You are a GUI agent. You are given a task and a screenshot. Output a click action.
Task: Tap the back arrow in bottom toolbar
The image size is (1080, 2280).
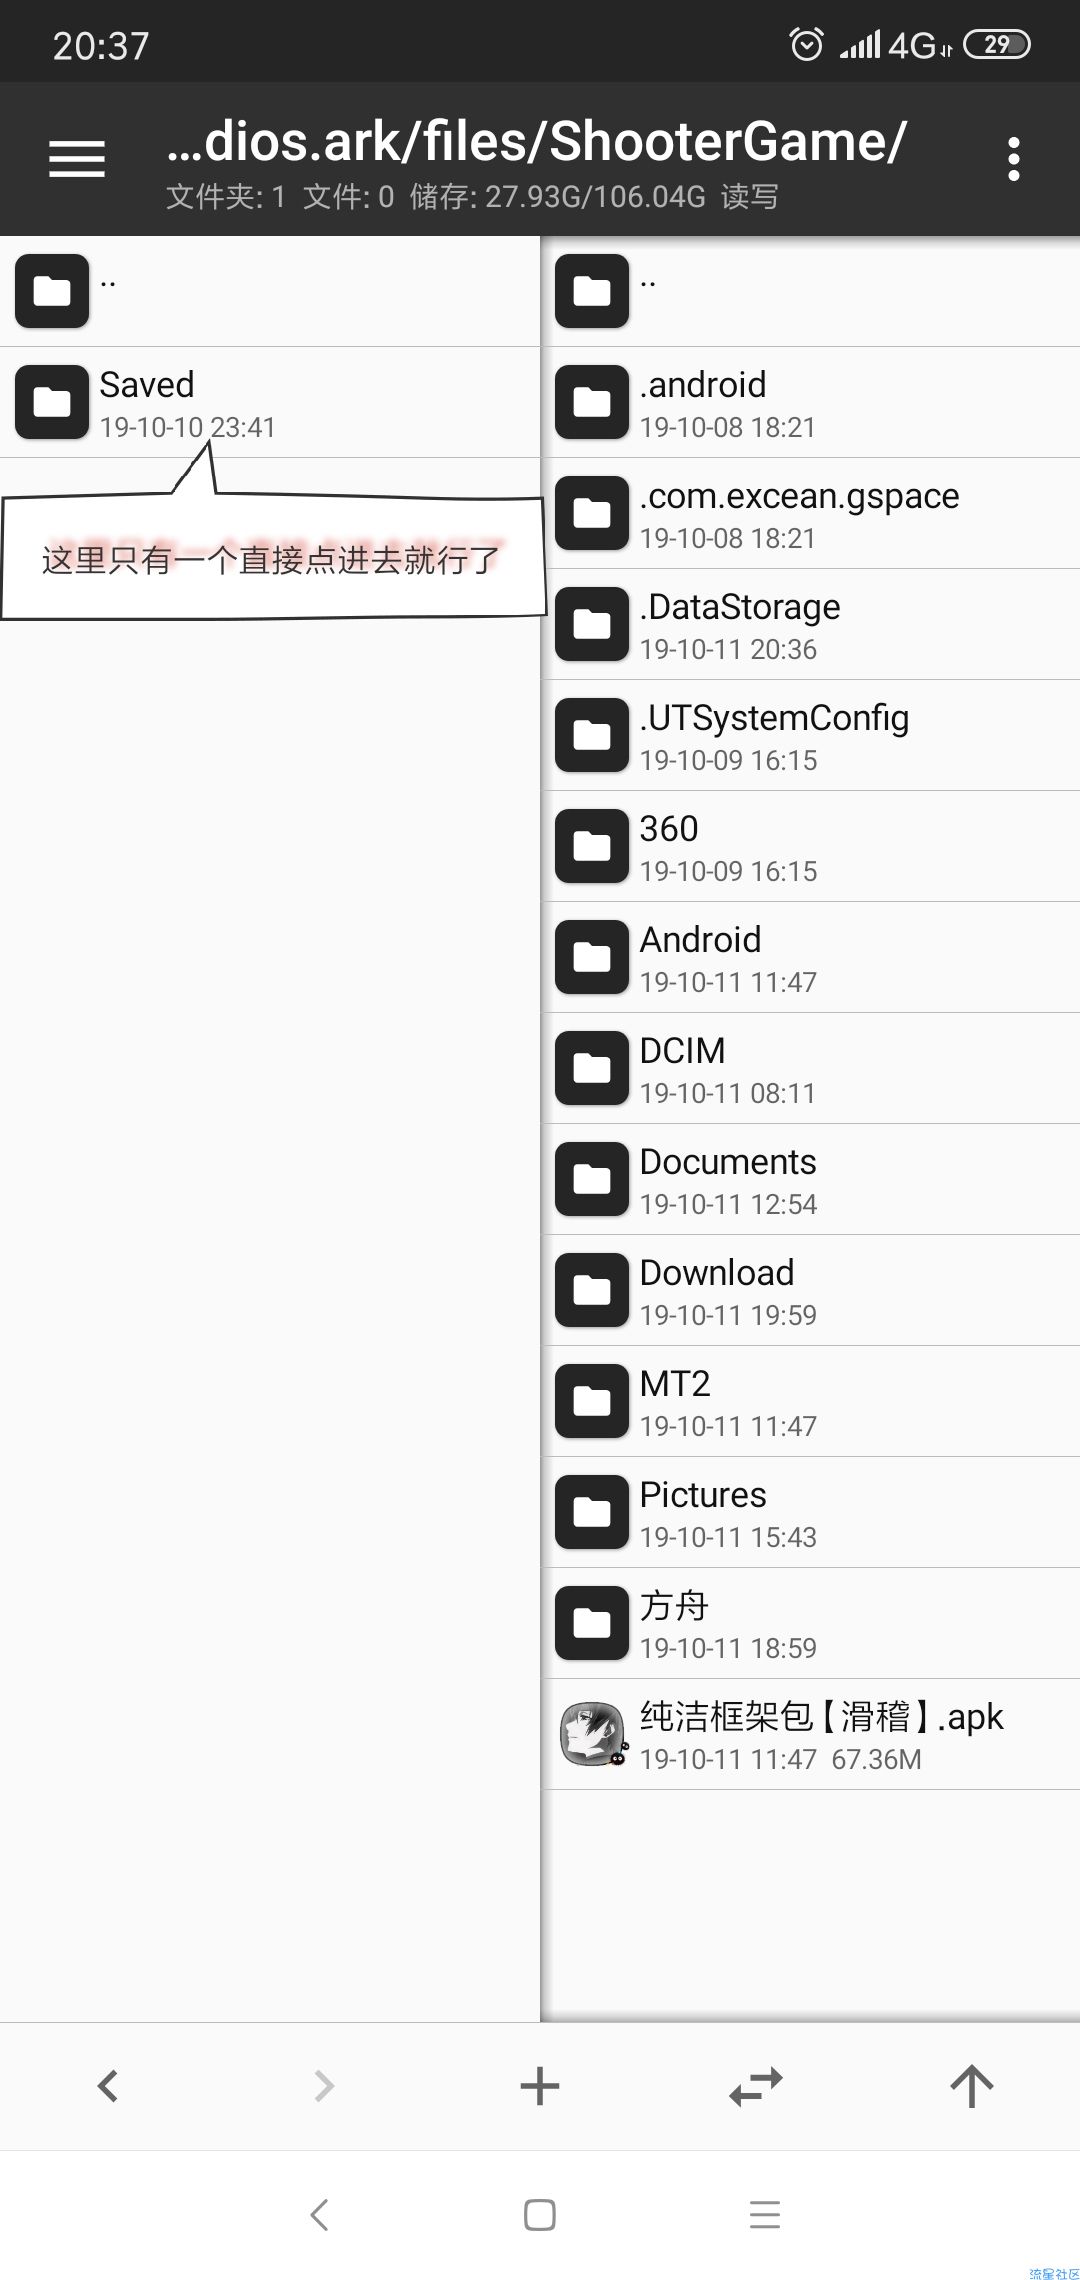click(x=108, y=2086)
